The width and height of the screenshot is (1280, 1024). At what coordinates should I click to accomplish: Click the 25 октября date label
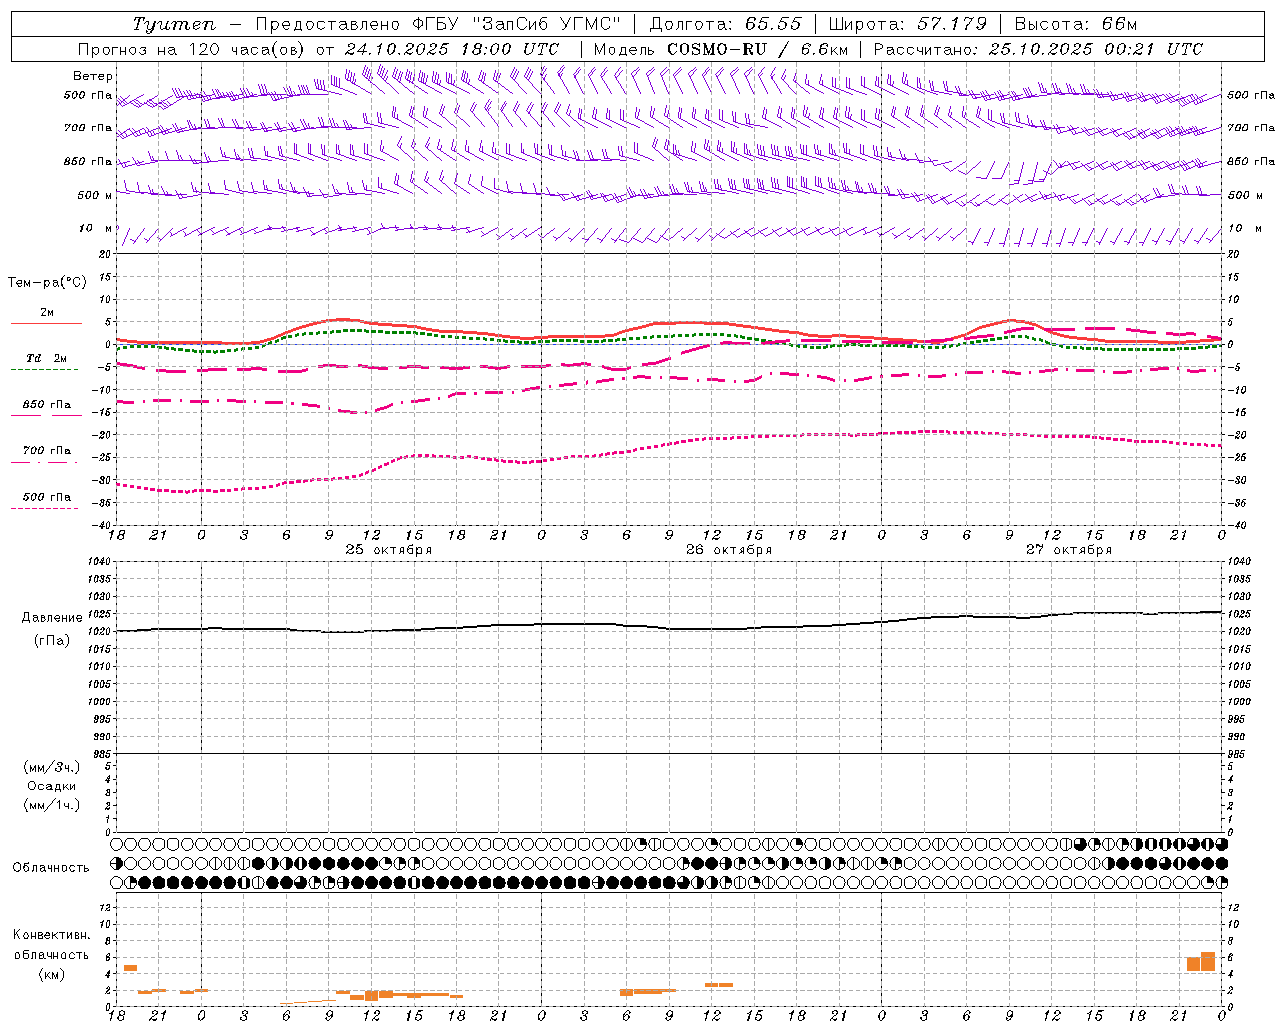pyautogui.click(x=389, y=550)
